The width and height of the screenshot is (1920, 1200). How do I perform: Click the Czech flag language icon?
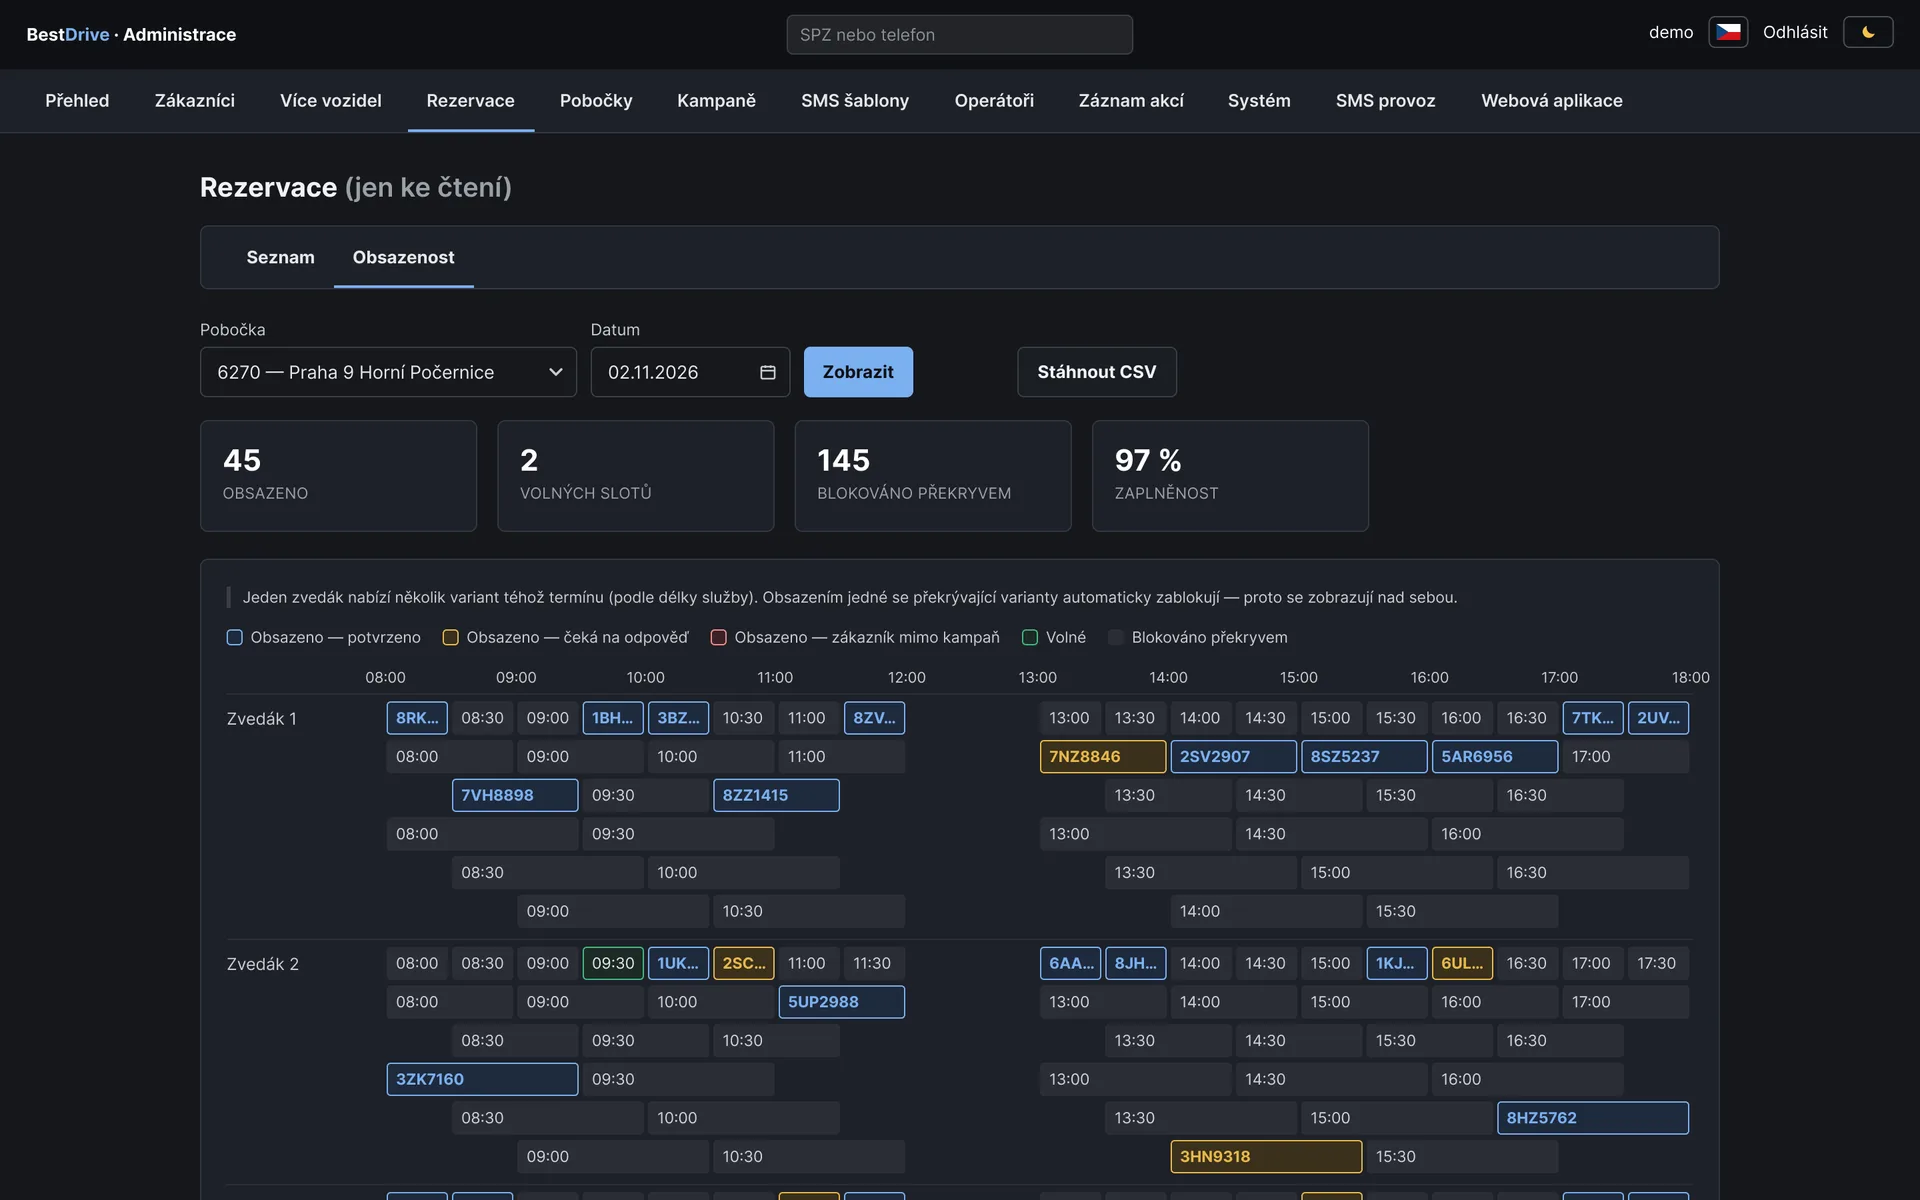pos(1728,32)
